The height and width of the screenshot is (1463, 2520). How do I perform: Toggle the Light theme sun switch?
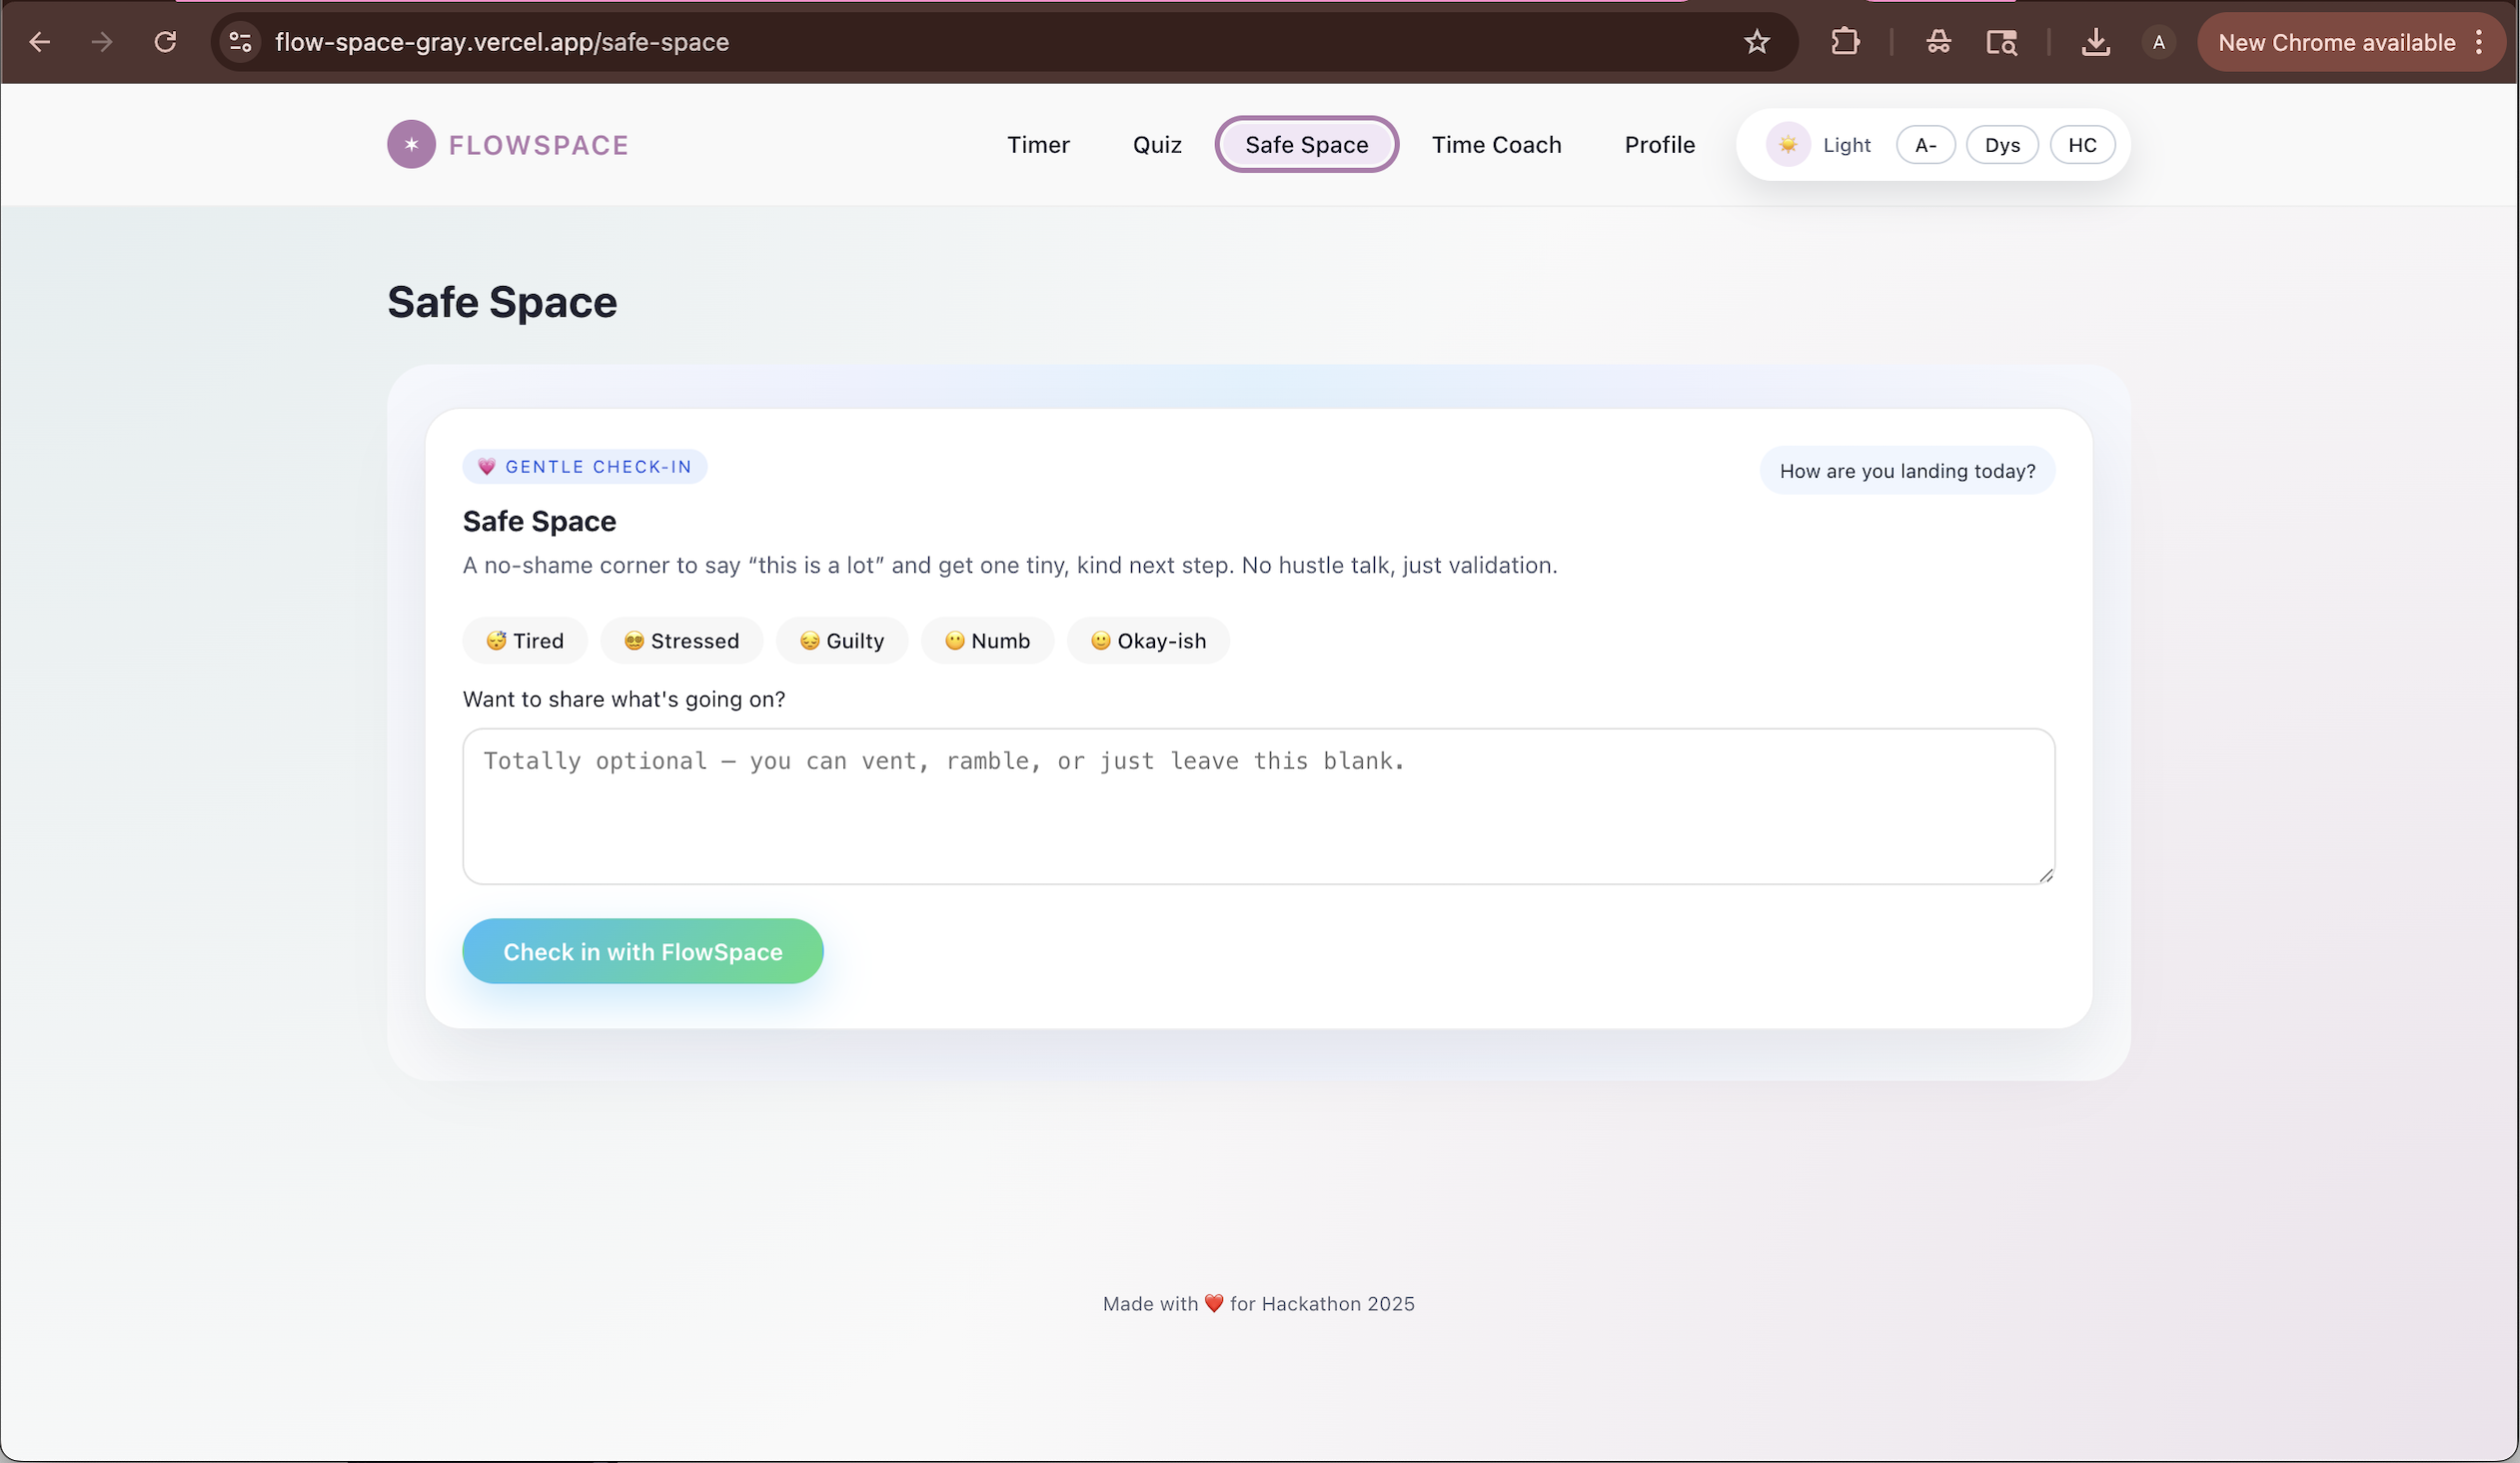click(x=1788, y=145)
